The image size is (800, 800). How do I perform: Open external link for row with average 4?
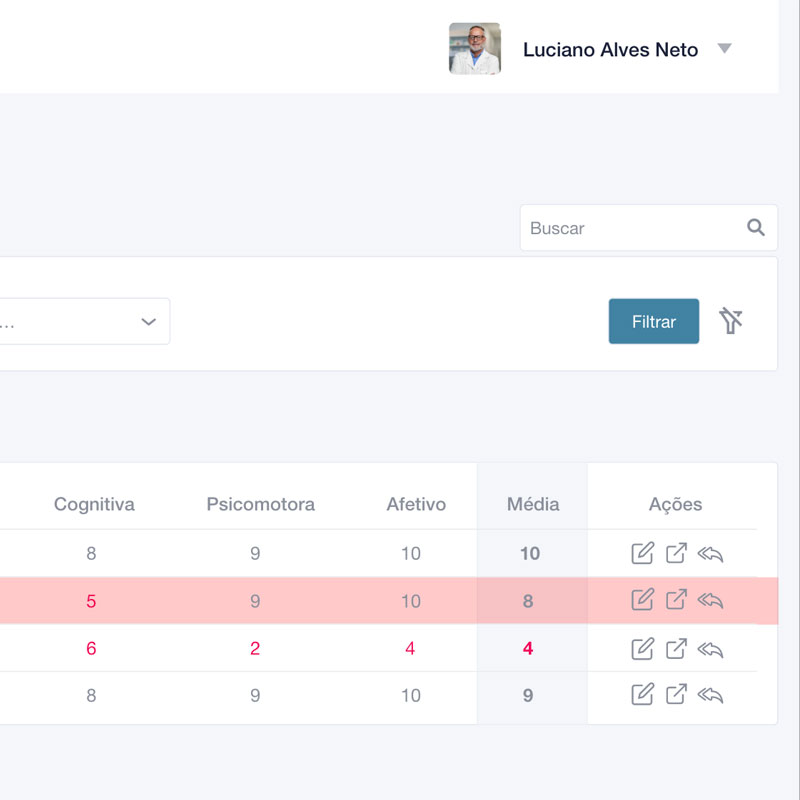pyautogui.click(x=677, y=648)
